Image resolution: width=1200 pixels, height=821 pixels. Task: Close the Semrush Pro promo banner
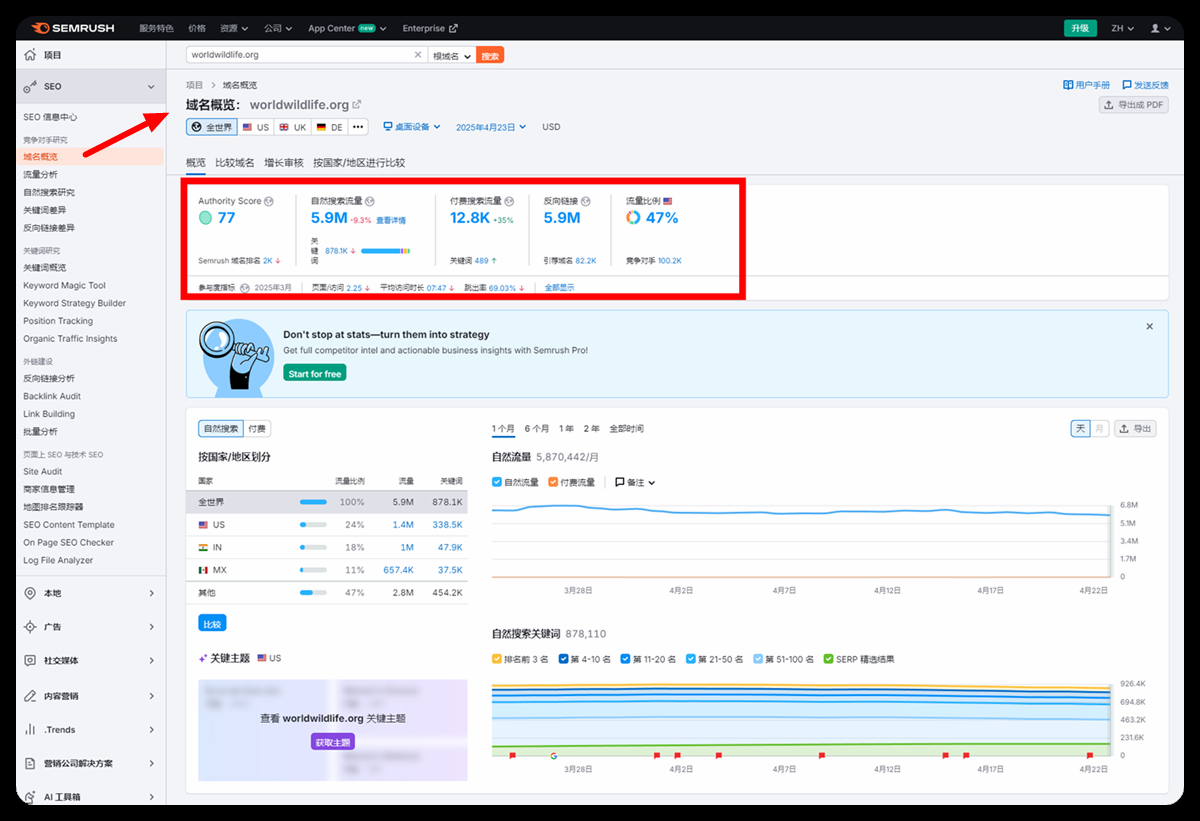coord(1150,326)
